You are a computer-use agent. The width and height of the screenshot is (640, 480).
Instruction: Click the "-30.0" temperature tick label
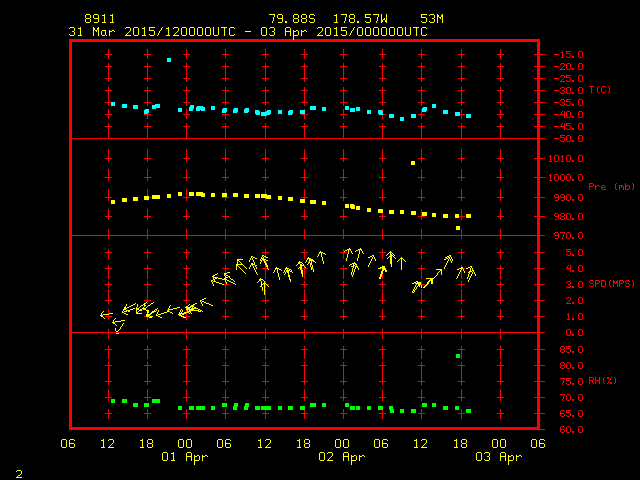tap(569, 91)
